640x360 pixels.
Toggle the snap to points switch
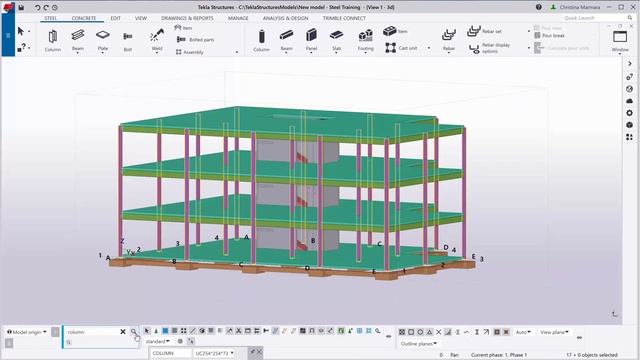pyautogui.click(x=402, y=332)
